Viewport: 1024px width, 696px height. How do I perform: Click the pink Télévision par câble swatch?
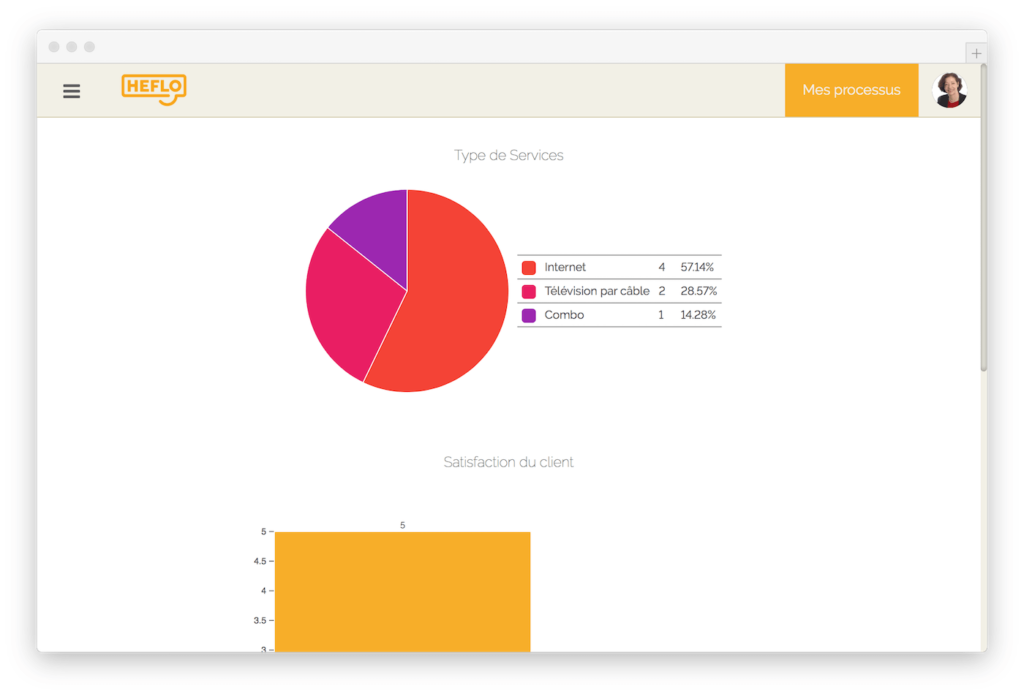[529, 292]
